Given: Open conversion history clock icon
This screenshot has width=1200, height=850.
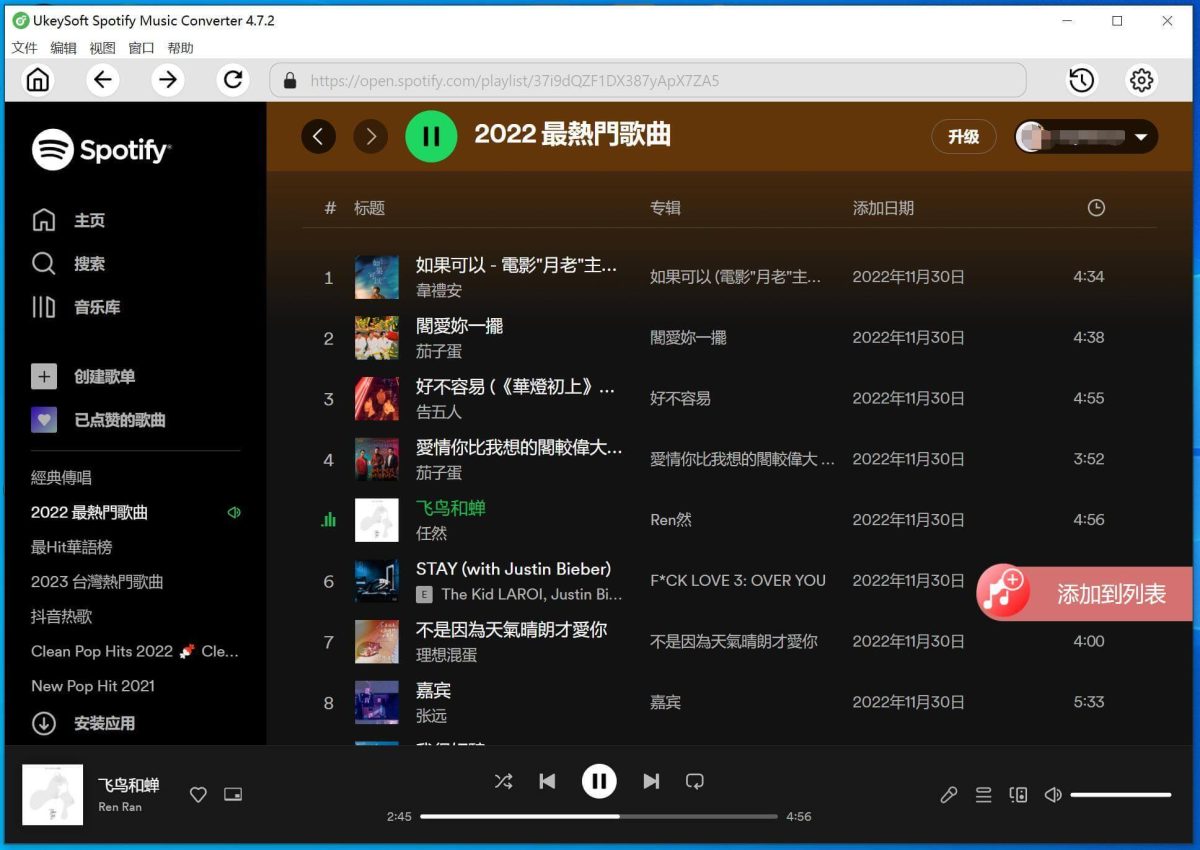Looking at the screenshot, I should pos(1081,80).
